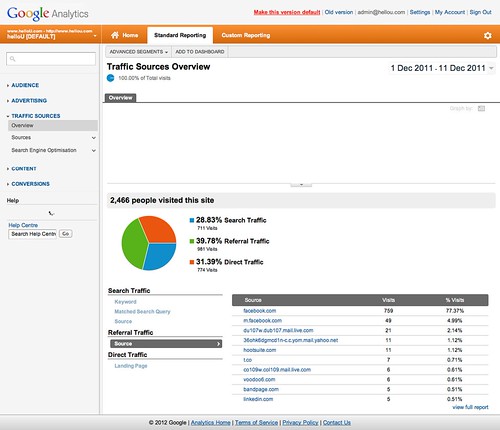Expand Search Engine Optimisation chevron
Viewport: 500px width, 430px height.
point(94,150)
